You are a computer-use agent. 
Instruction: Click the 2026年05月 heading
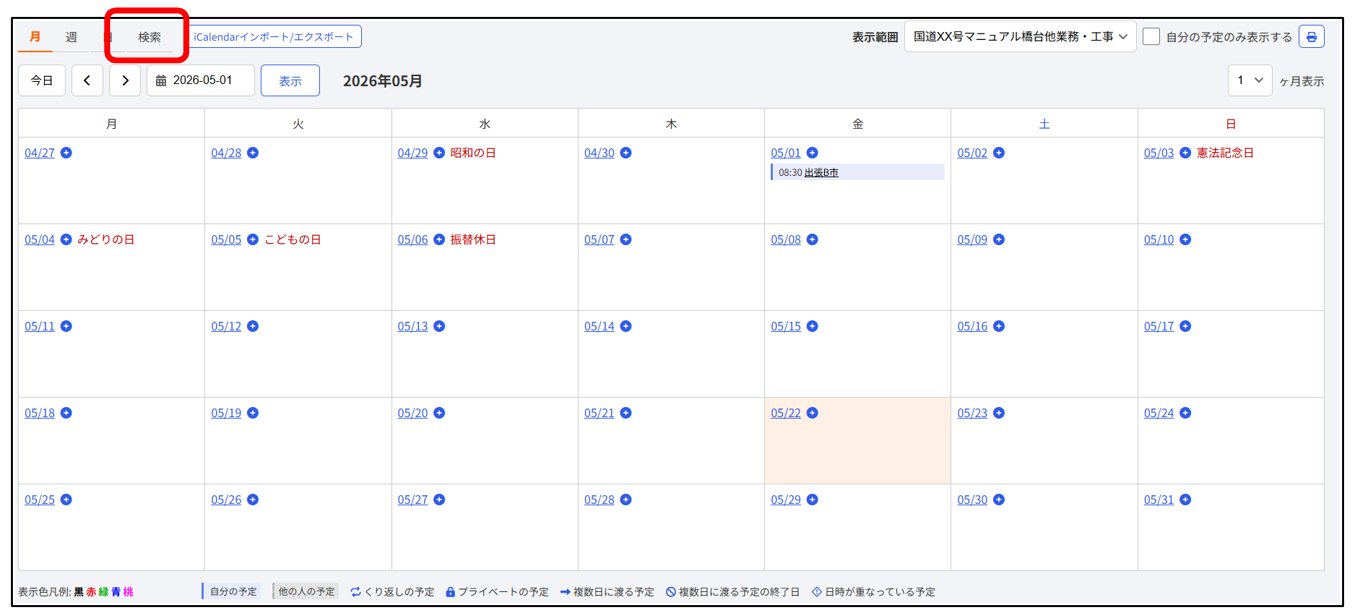383,81
